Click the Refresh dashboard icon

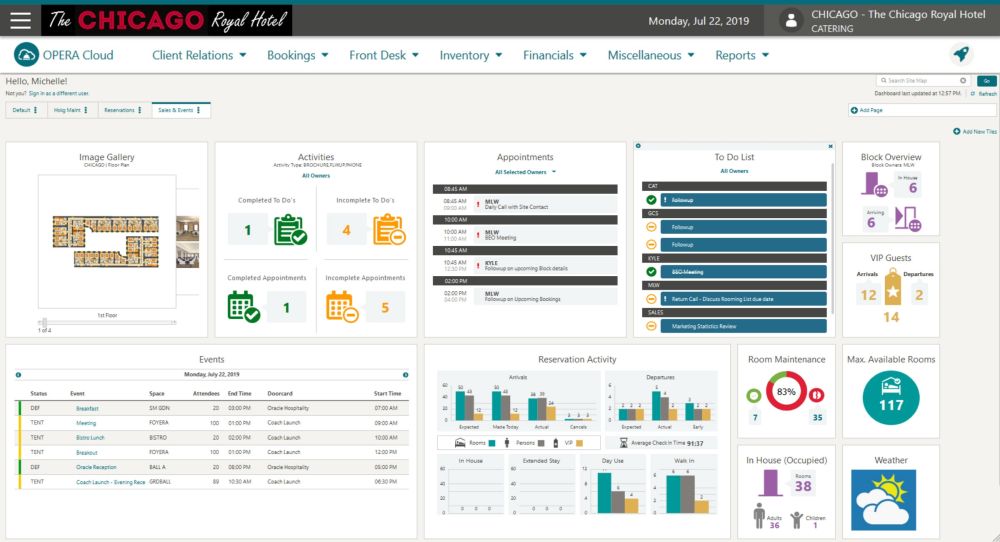tap(973, 94)
